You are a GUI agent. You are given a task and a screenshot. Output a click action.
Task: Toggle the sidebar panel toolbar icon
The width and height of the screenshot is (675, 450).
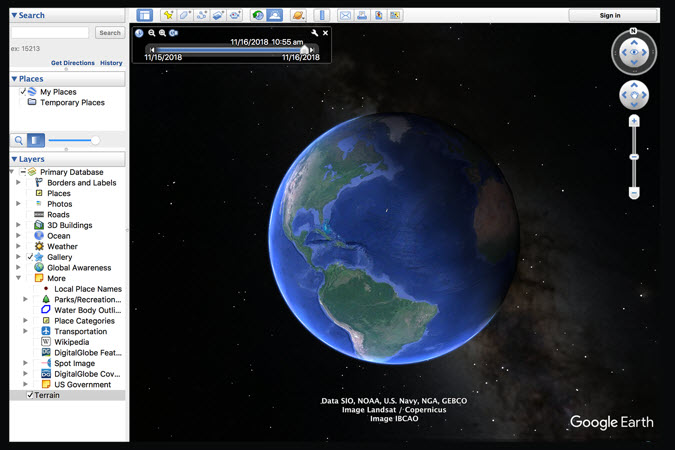(144, 15)
